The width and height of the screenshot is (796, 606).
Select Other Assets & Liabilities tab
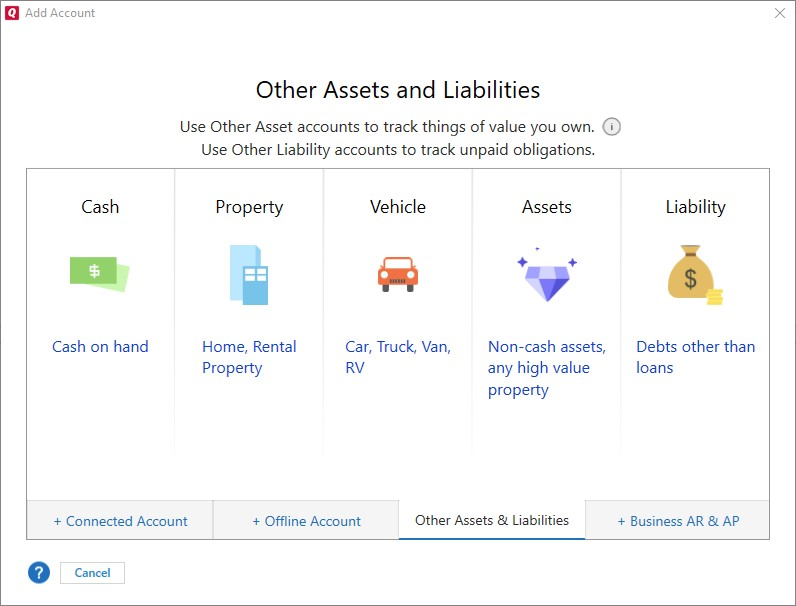pyautogui.click(x=492, y=520)
